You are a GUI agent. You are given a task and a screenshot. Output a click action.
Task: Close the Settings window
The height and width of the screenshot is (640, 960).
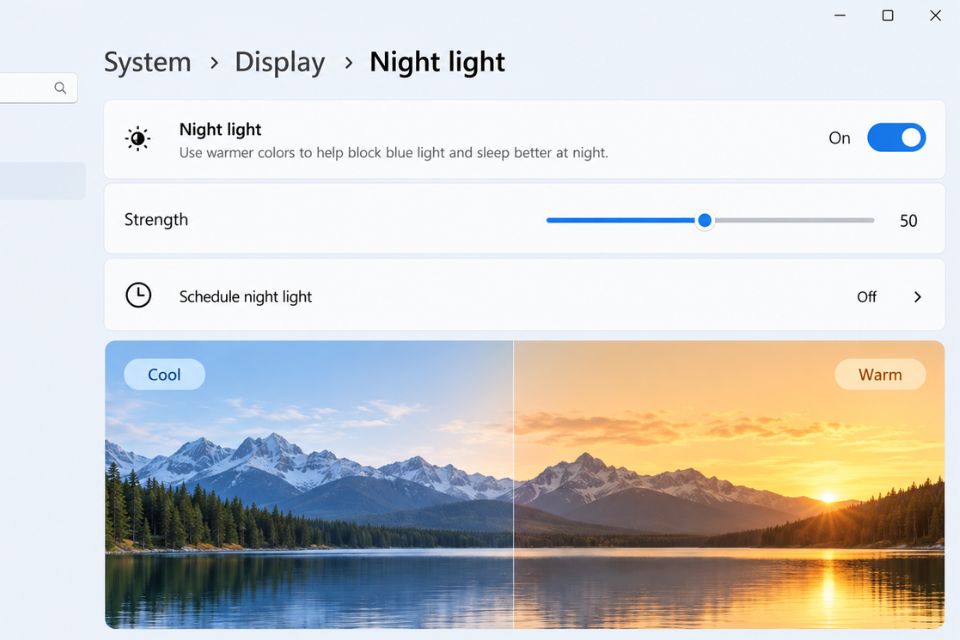[x=936, y=15]
